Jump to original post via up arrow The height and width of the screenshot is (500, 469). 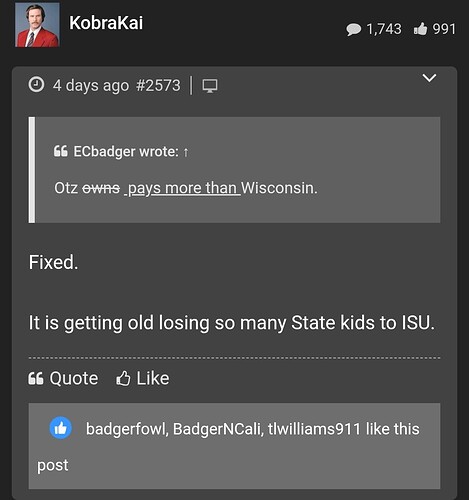click(186, 153)
